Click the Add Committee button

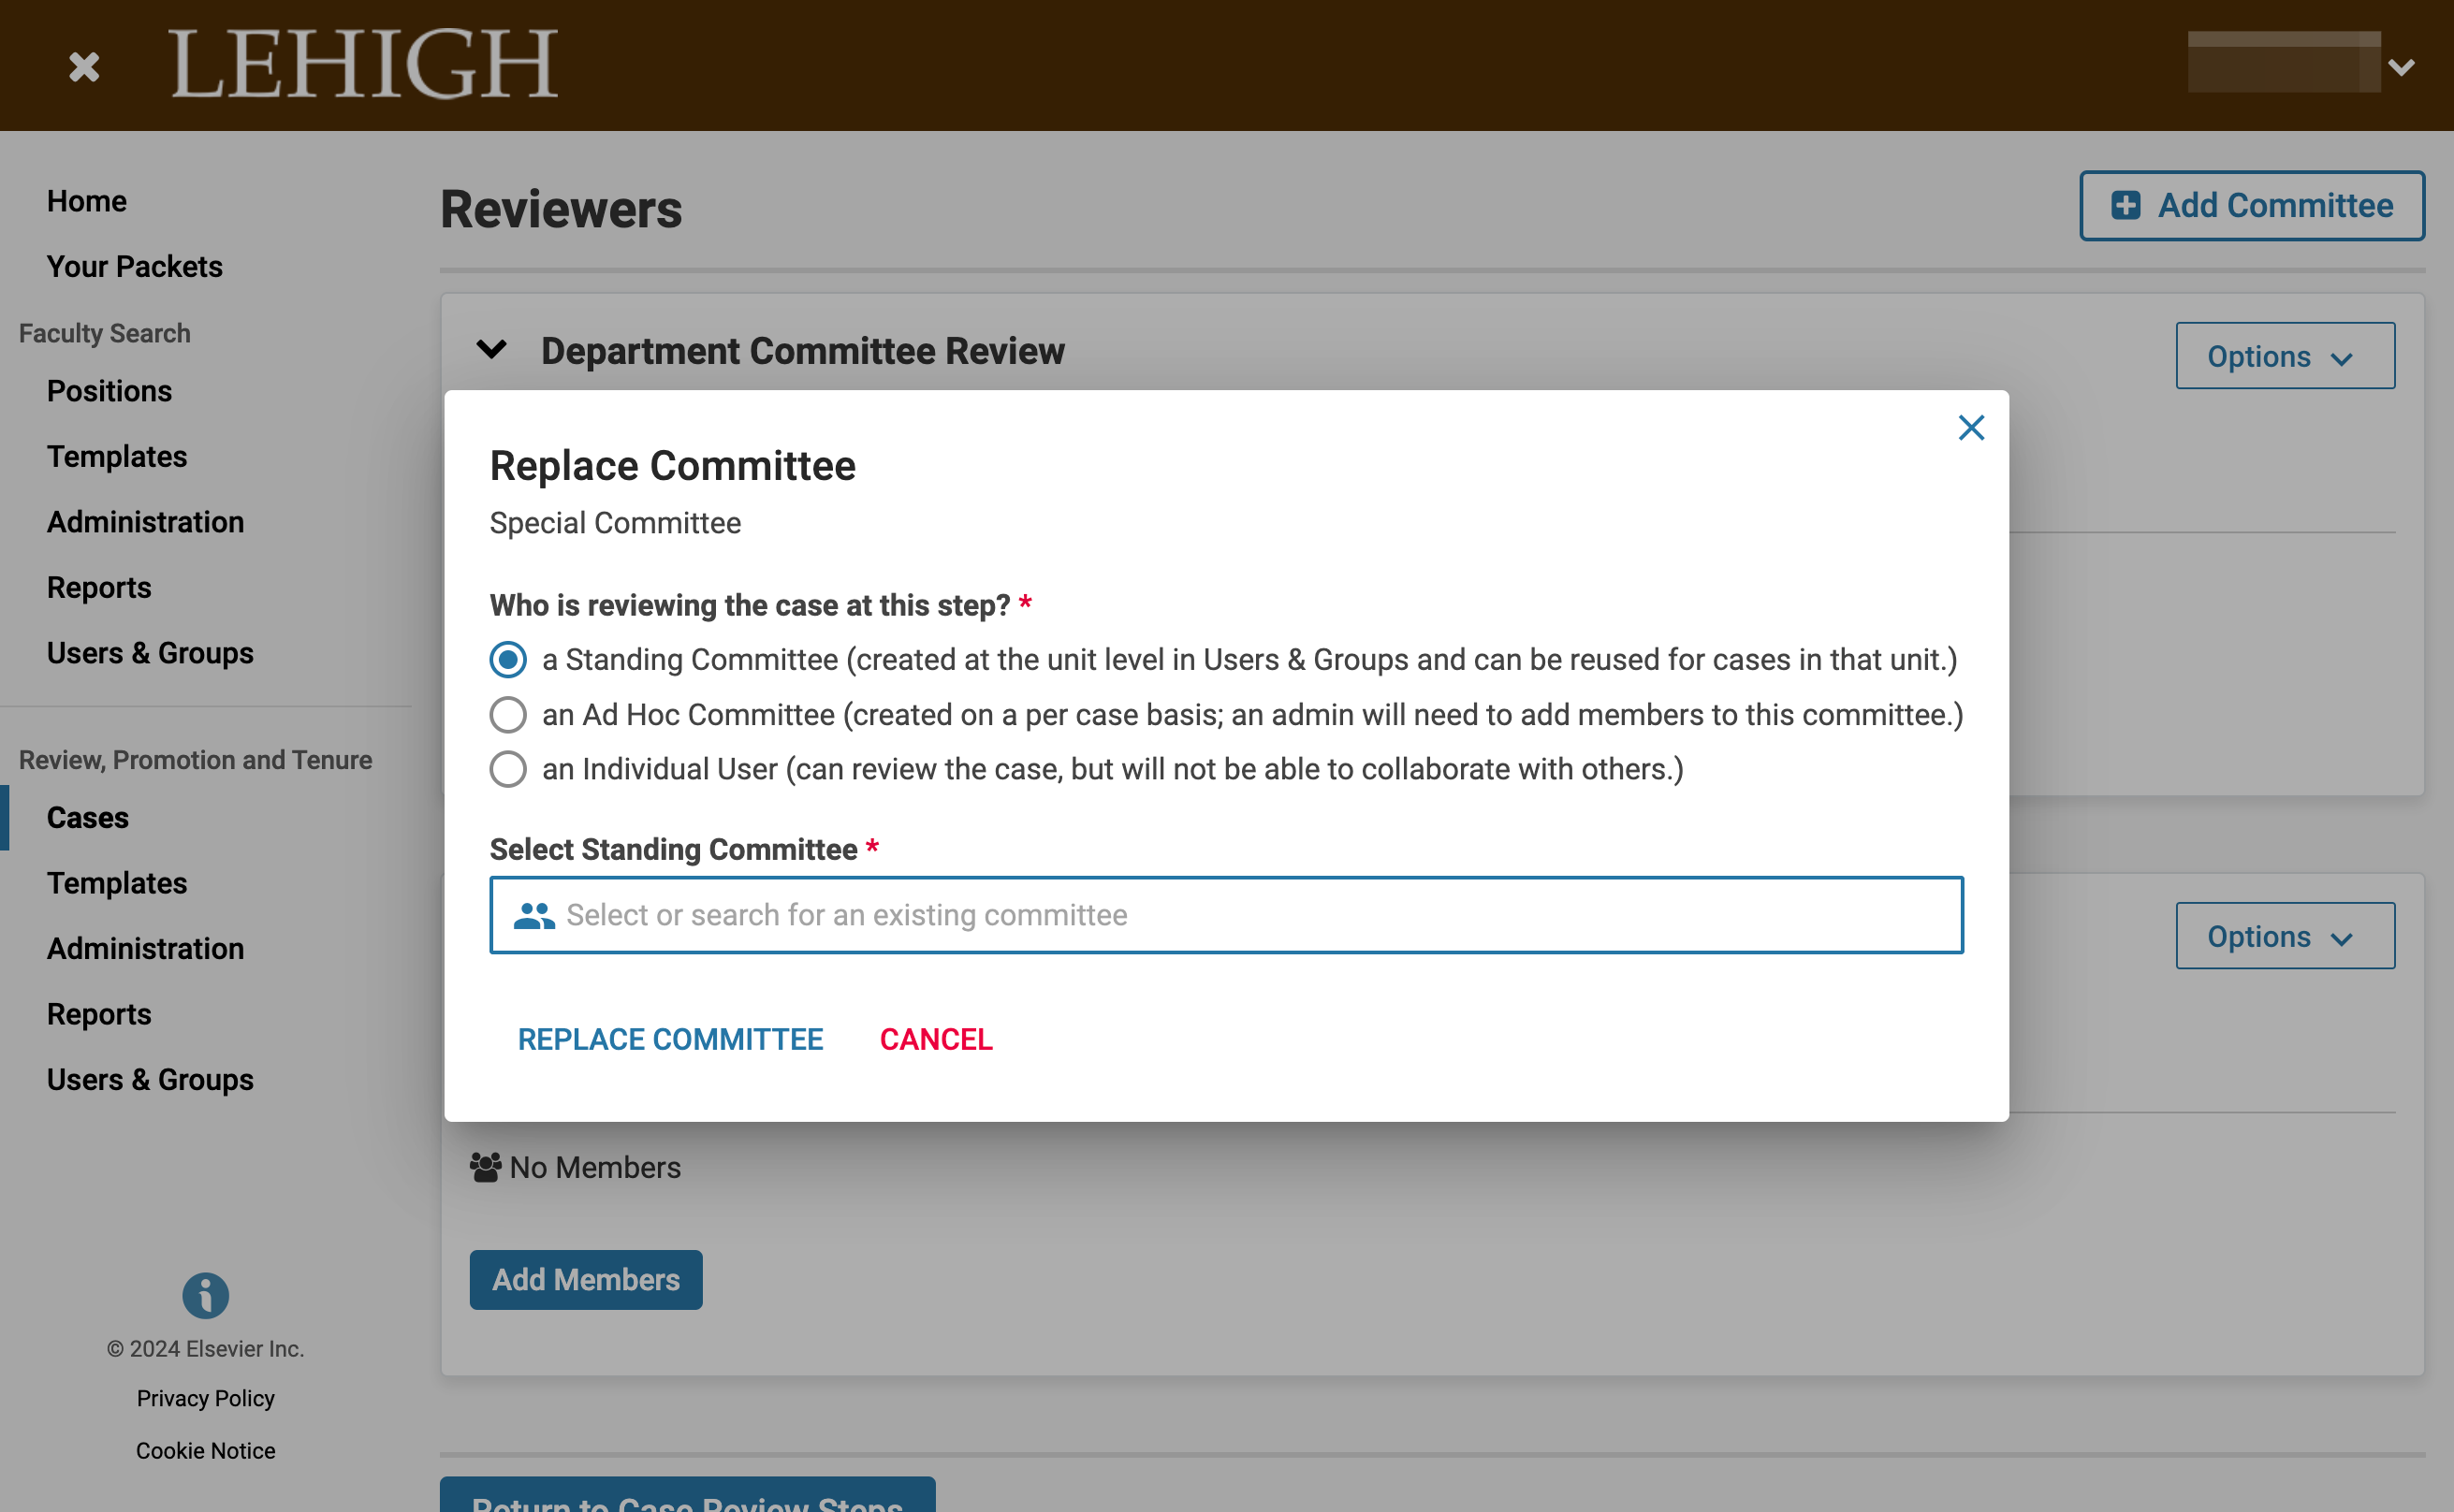(x=2251, y=206)
